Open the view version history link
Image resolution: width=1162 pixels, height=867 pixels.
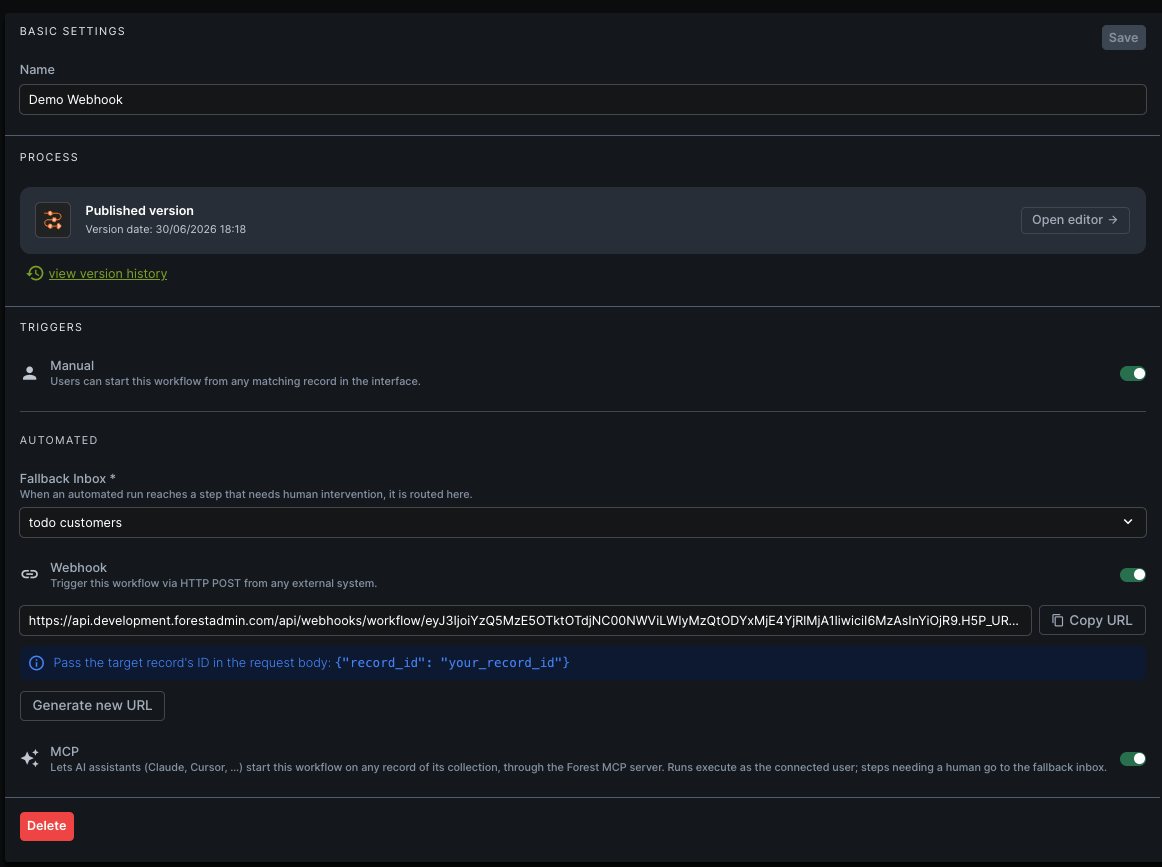(x=108, y=273)
